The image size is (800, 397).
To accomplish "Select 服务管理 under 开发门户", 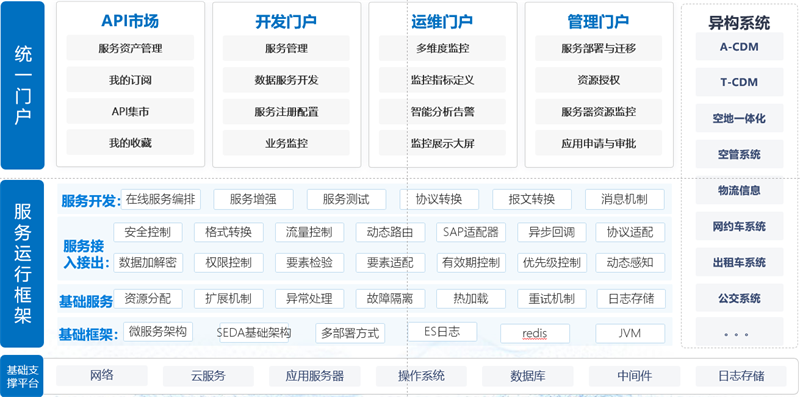I will (286, 48).
